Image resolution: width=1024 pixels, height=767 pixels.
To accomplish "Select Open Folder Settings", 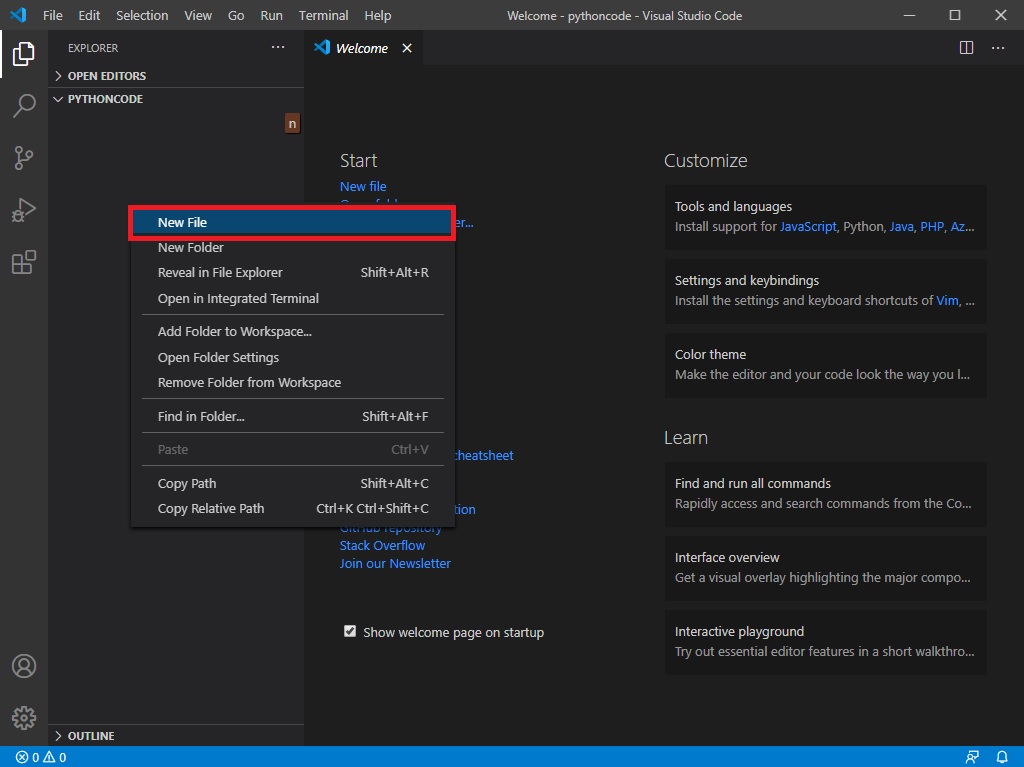I will (292, 357).
